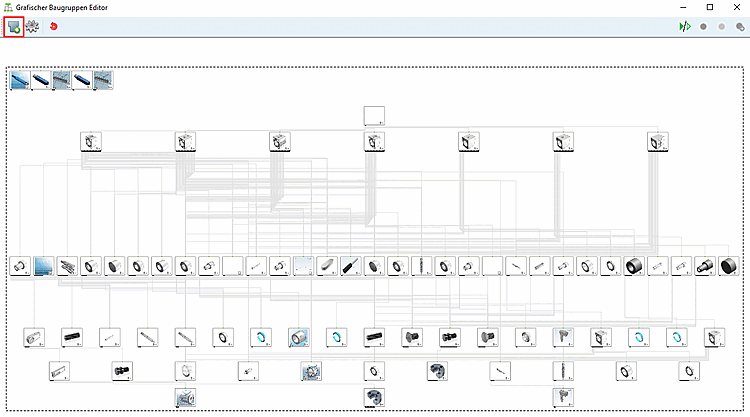Click the dark grey circle toolbar icon
This screenshot has width=750, height=417.
coord(703,27)
